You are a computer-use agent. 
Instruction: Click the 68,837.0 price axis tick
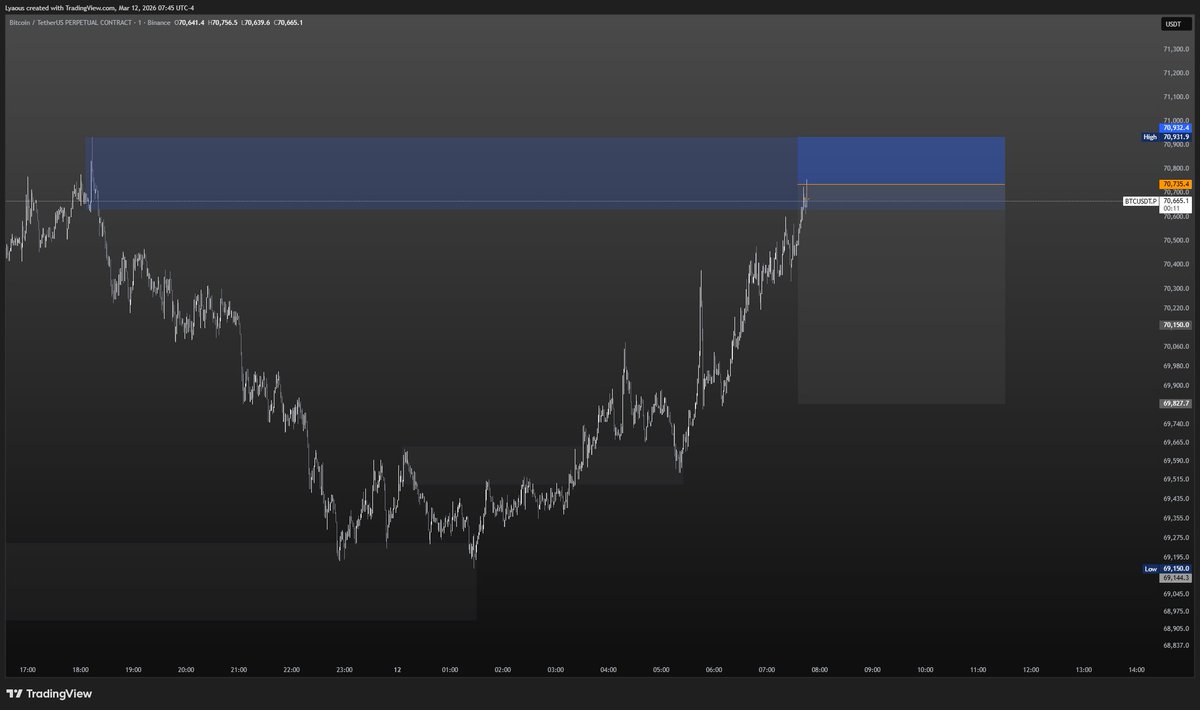click(1175, 645)
